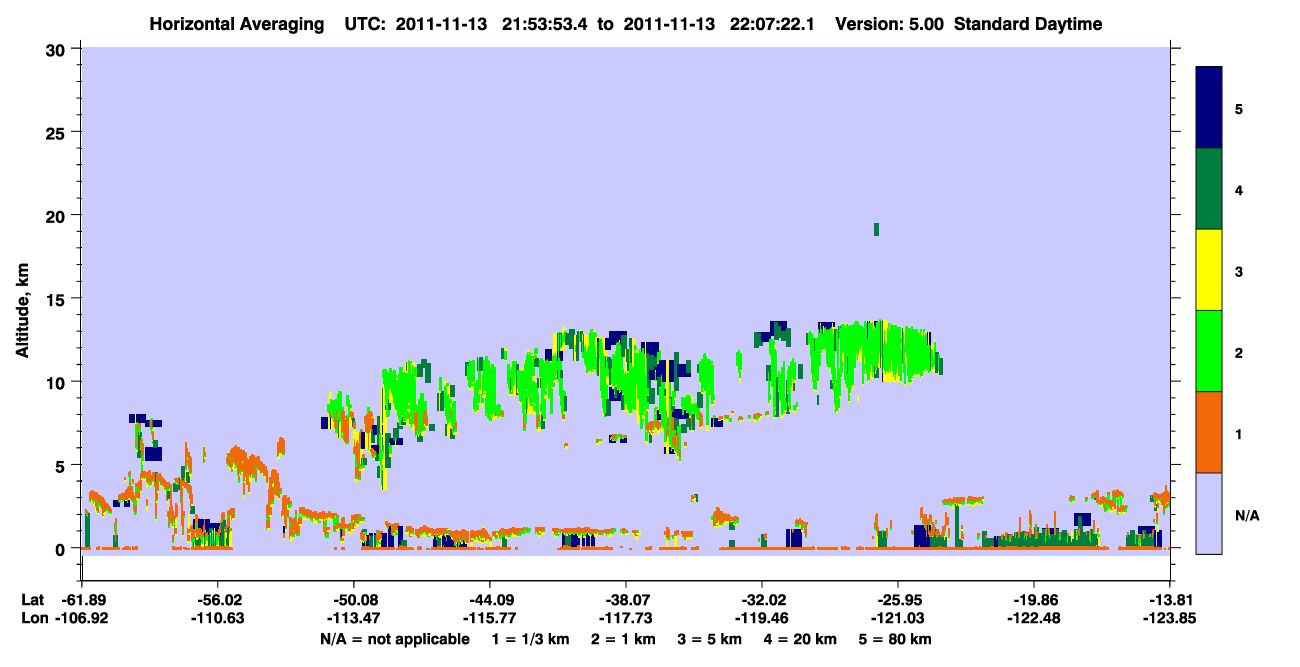Click longitude value -119.46

[762, 618]
